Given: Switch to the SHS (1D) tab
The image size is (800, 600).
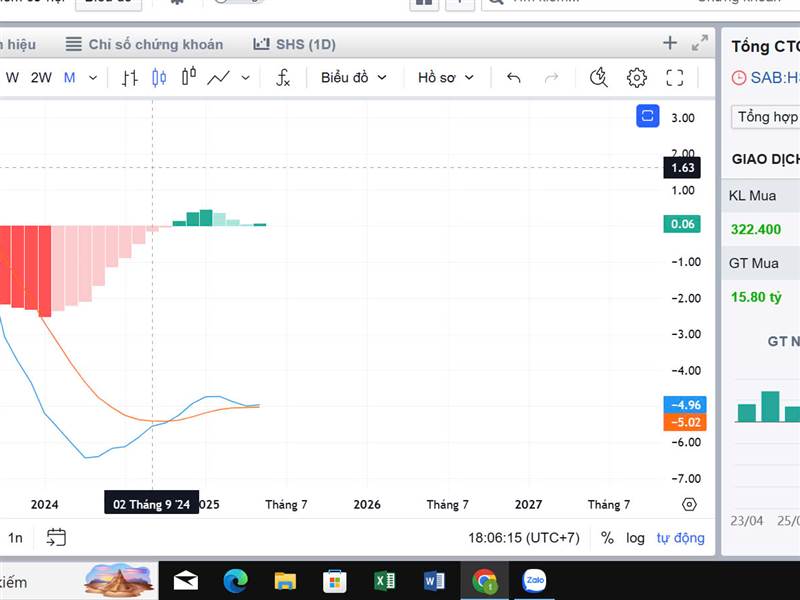Looking at the screenshot, I should [x=294, y=44].
